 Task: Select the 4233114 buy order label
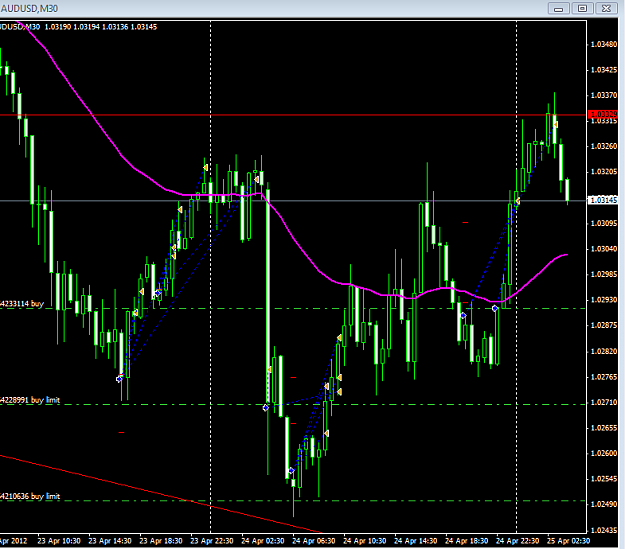click(22, 304)
